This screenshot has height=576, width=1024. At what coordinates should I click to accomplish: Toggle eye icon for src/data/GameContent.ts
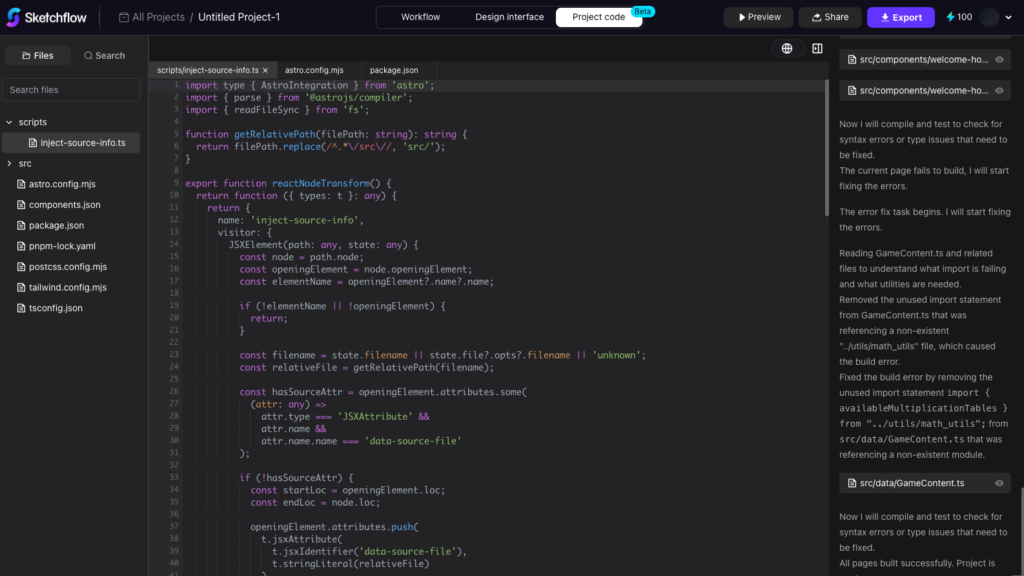point(999,484)
